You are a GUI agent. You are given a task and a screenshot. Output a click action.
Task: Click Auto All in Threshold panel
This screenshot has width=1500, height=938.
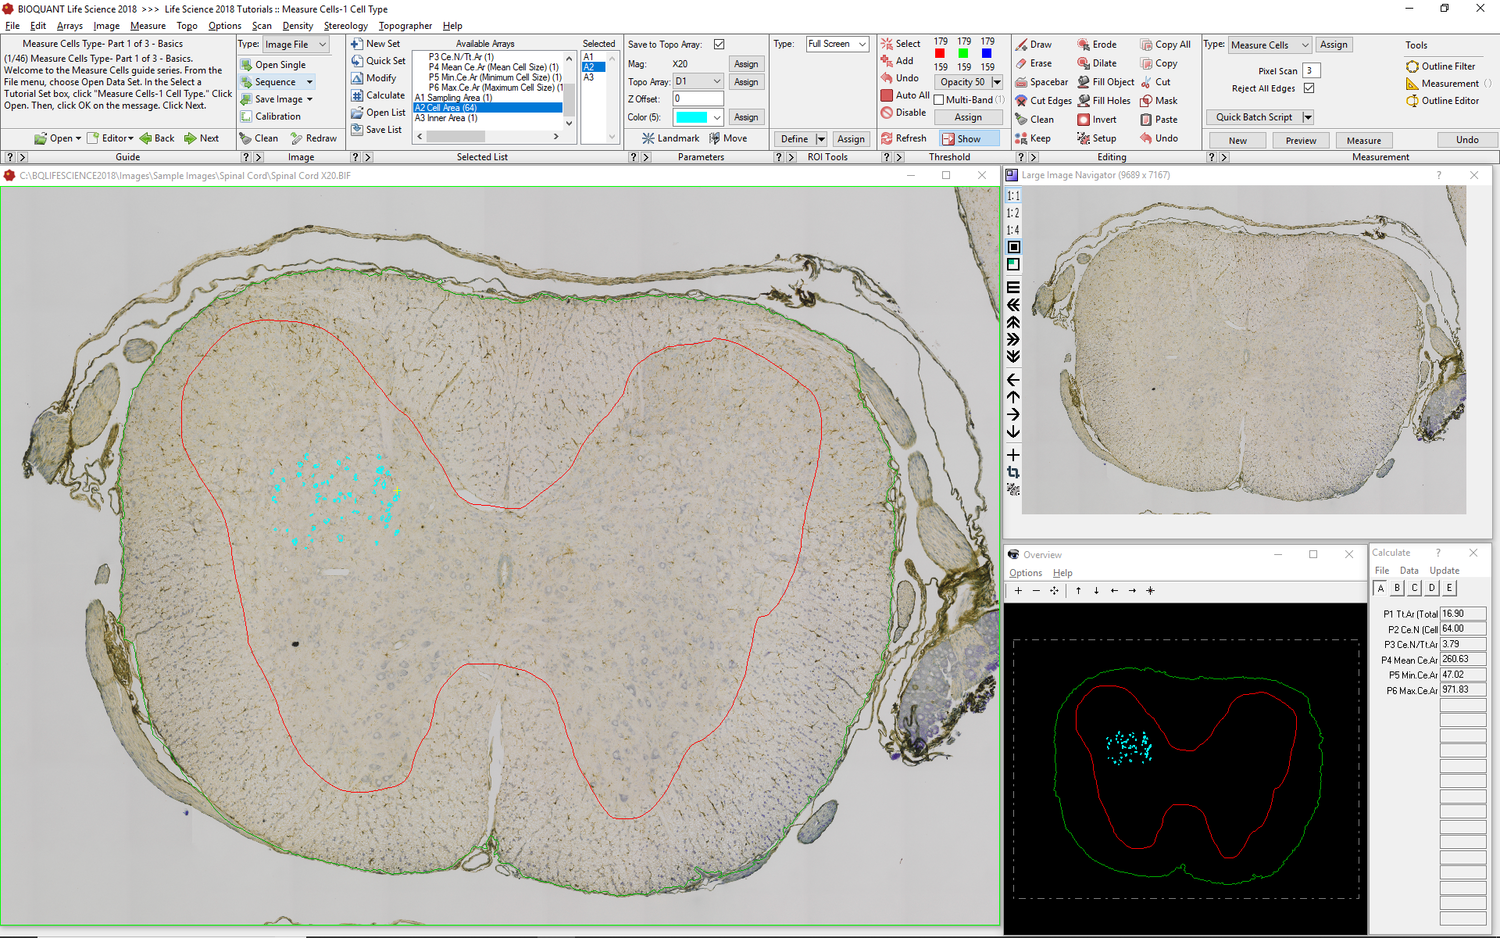[905, 95]
